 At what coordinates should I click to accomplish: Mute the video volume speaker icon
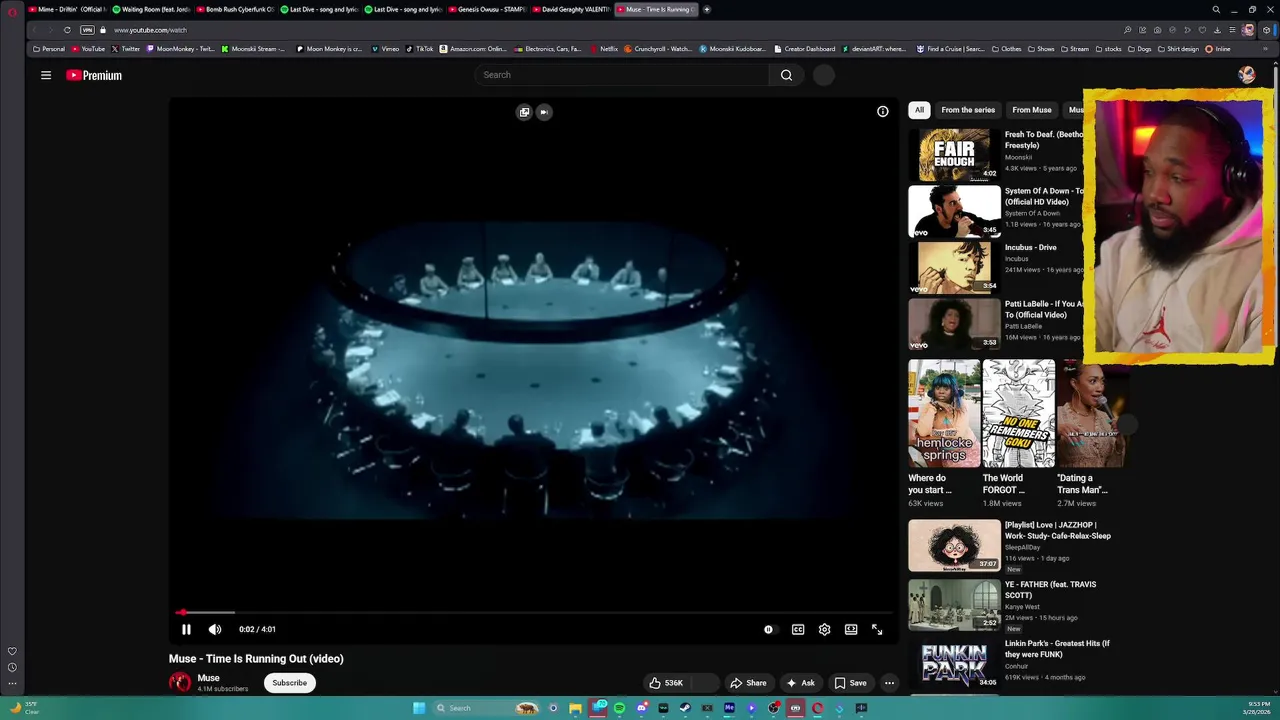215,629
